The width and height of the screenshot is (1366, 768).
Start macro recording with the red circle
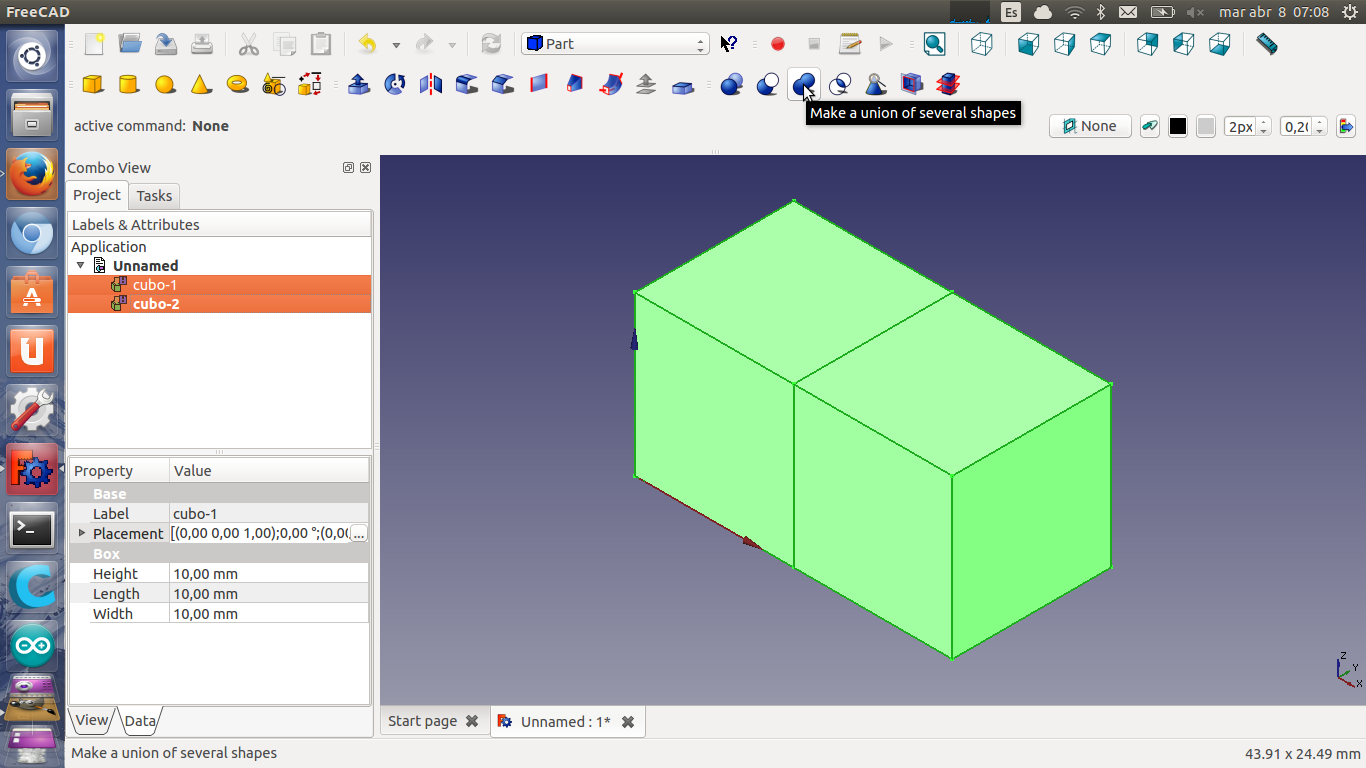(x=778, y=44)
